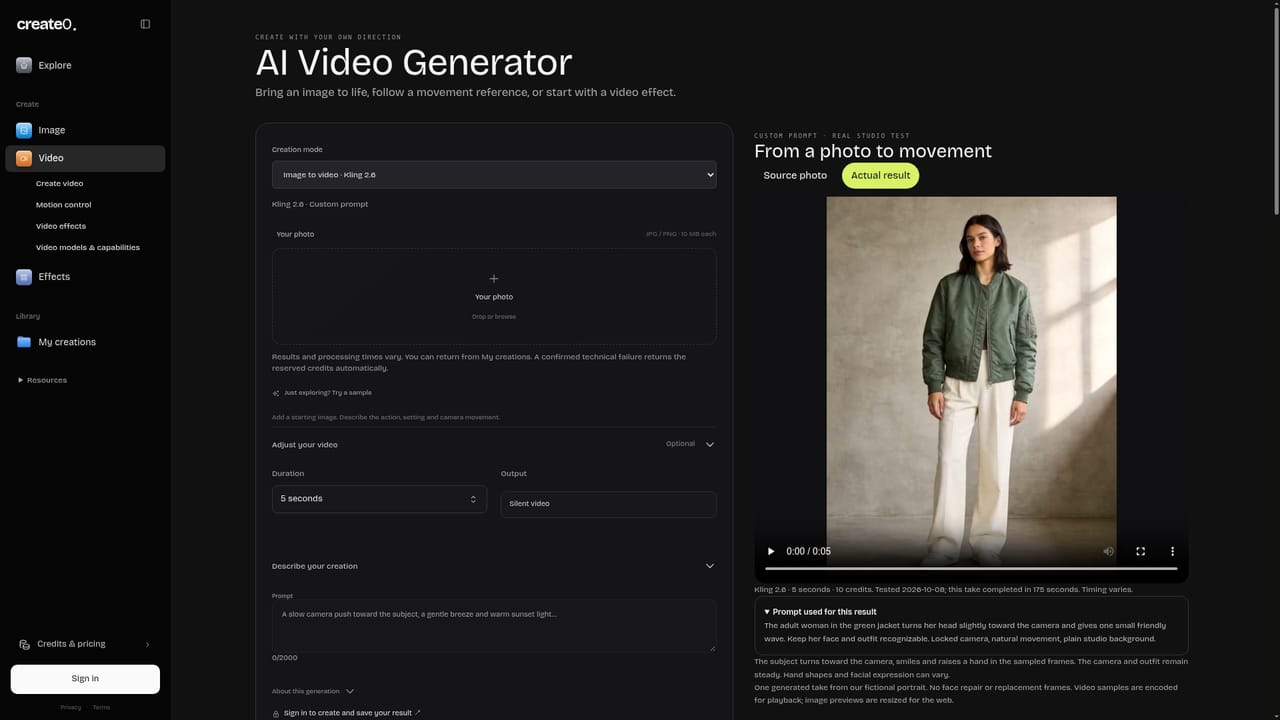The image size is (1280, 720).
Task: Click the Sign in button
Action: point(85,679)
